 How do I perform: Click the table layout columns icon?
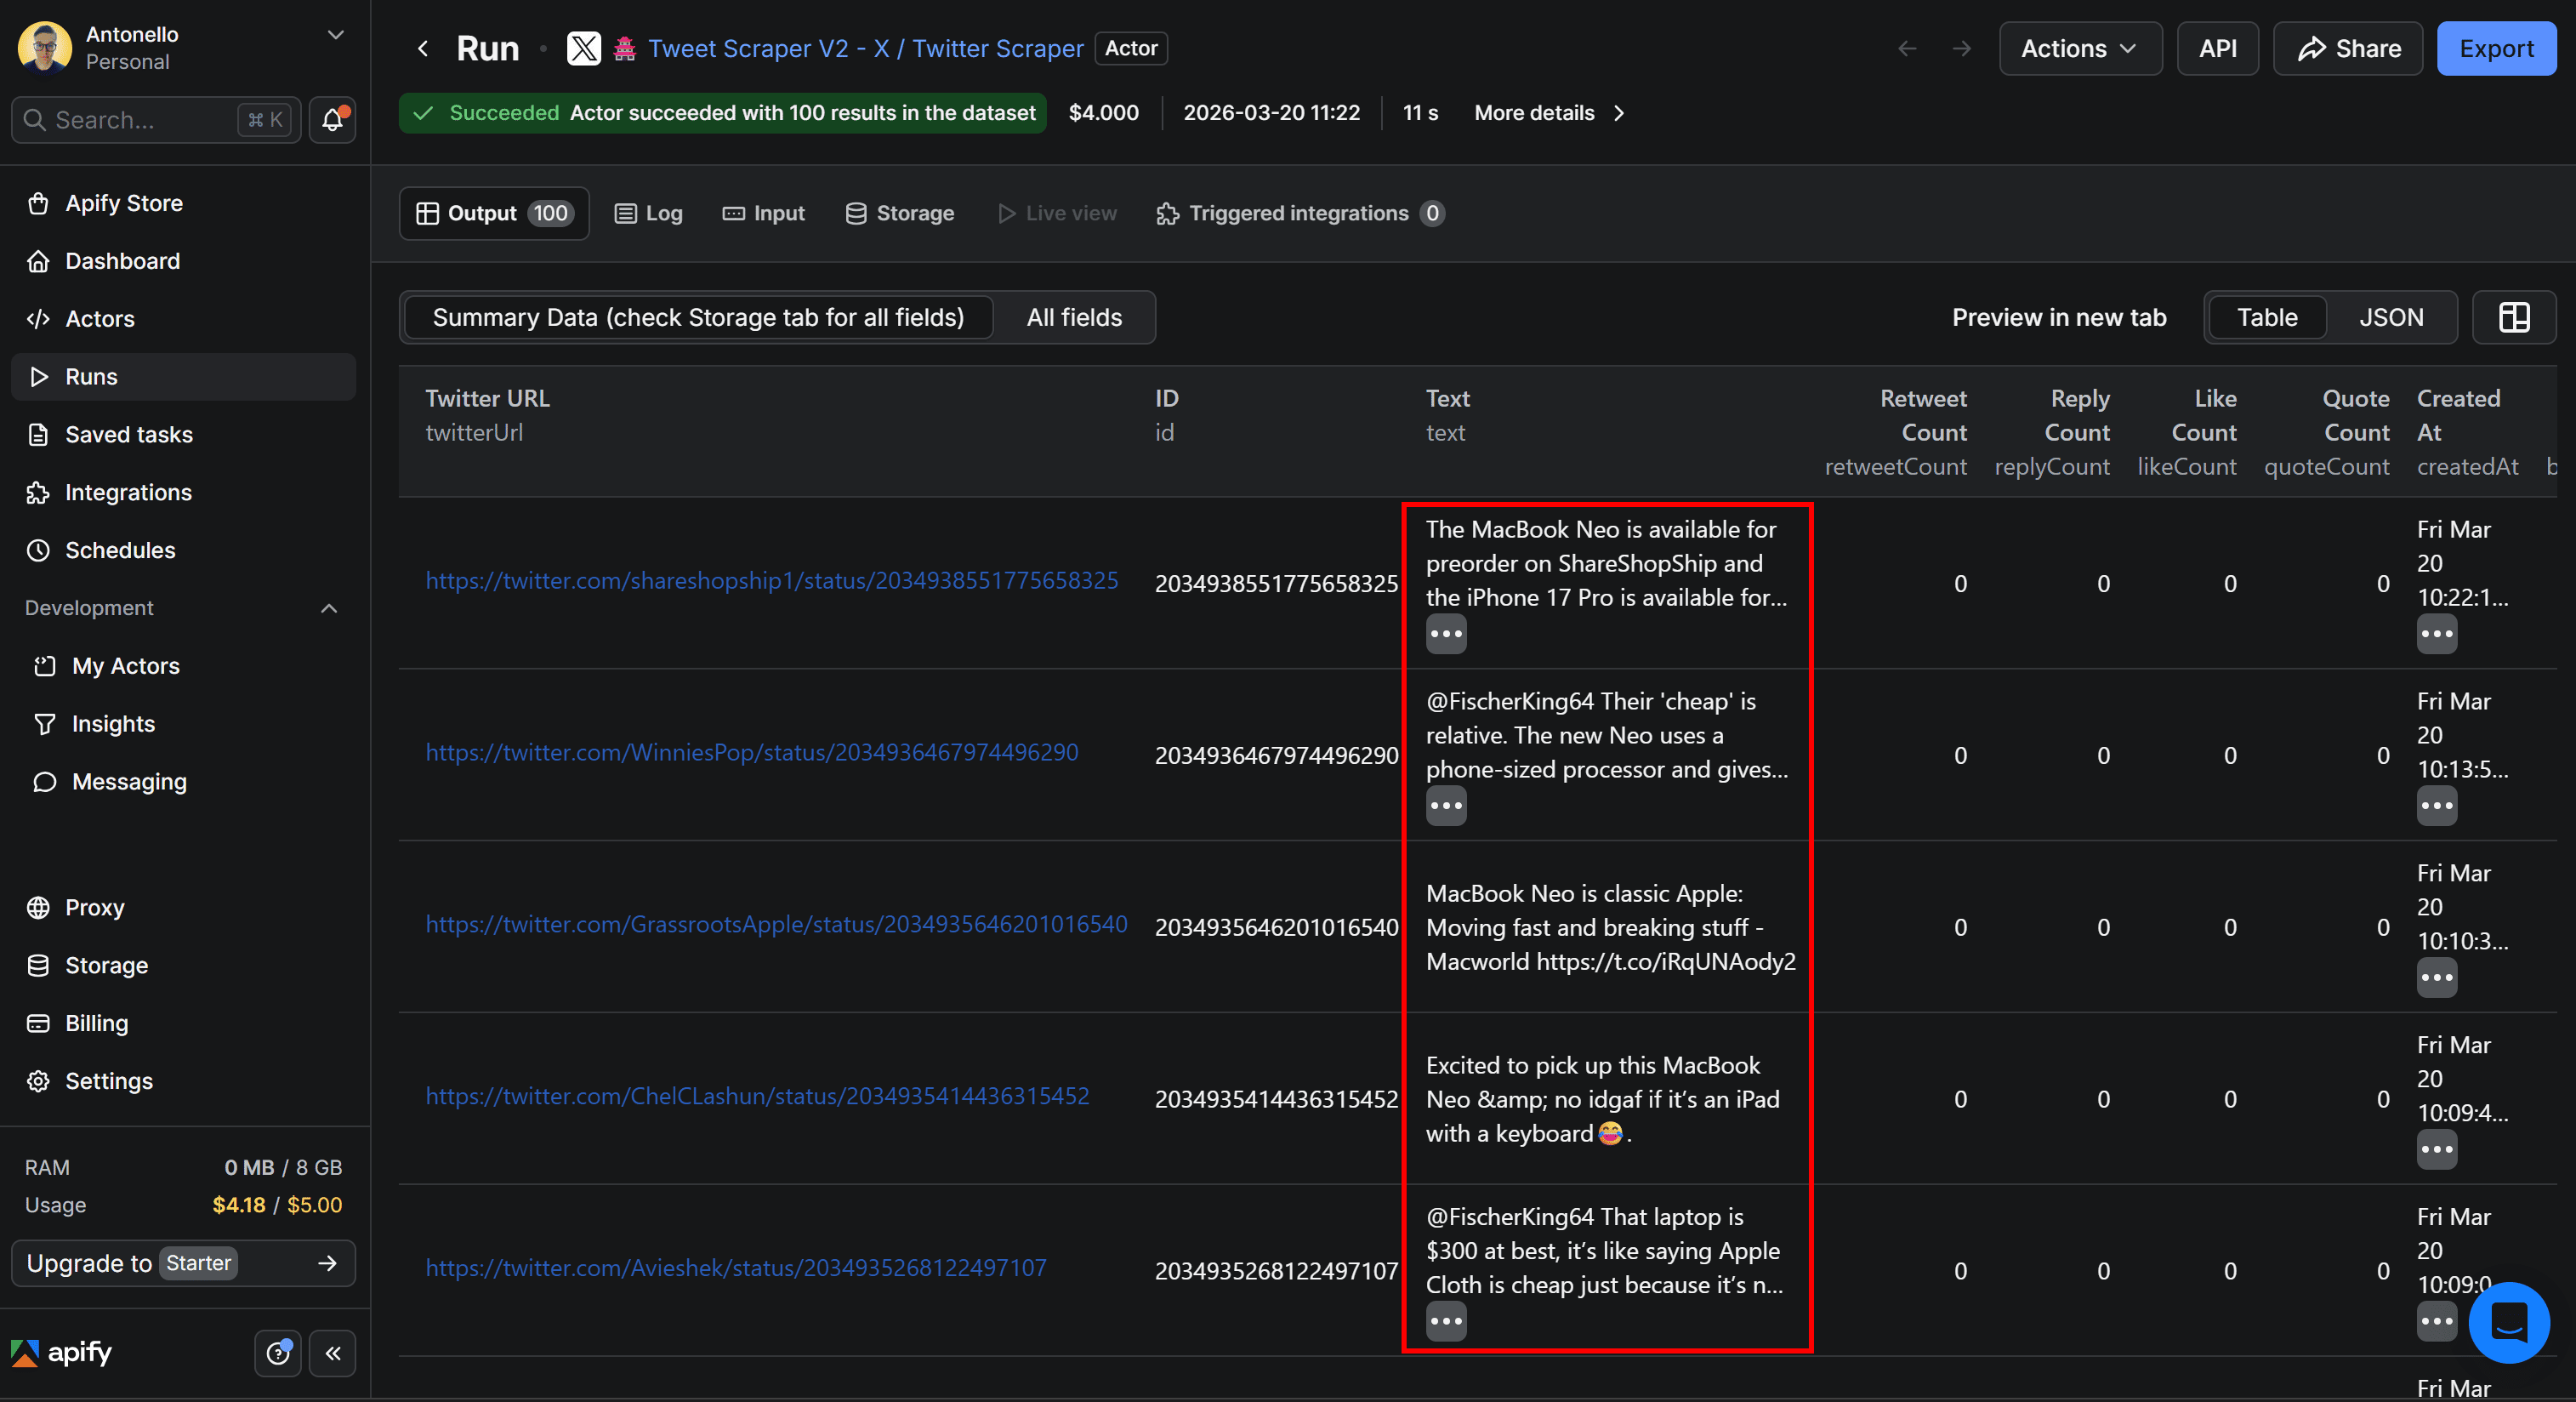click(2514, 317)
